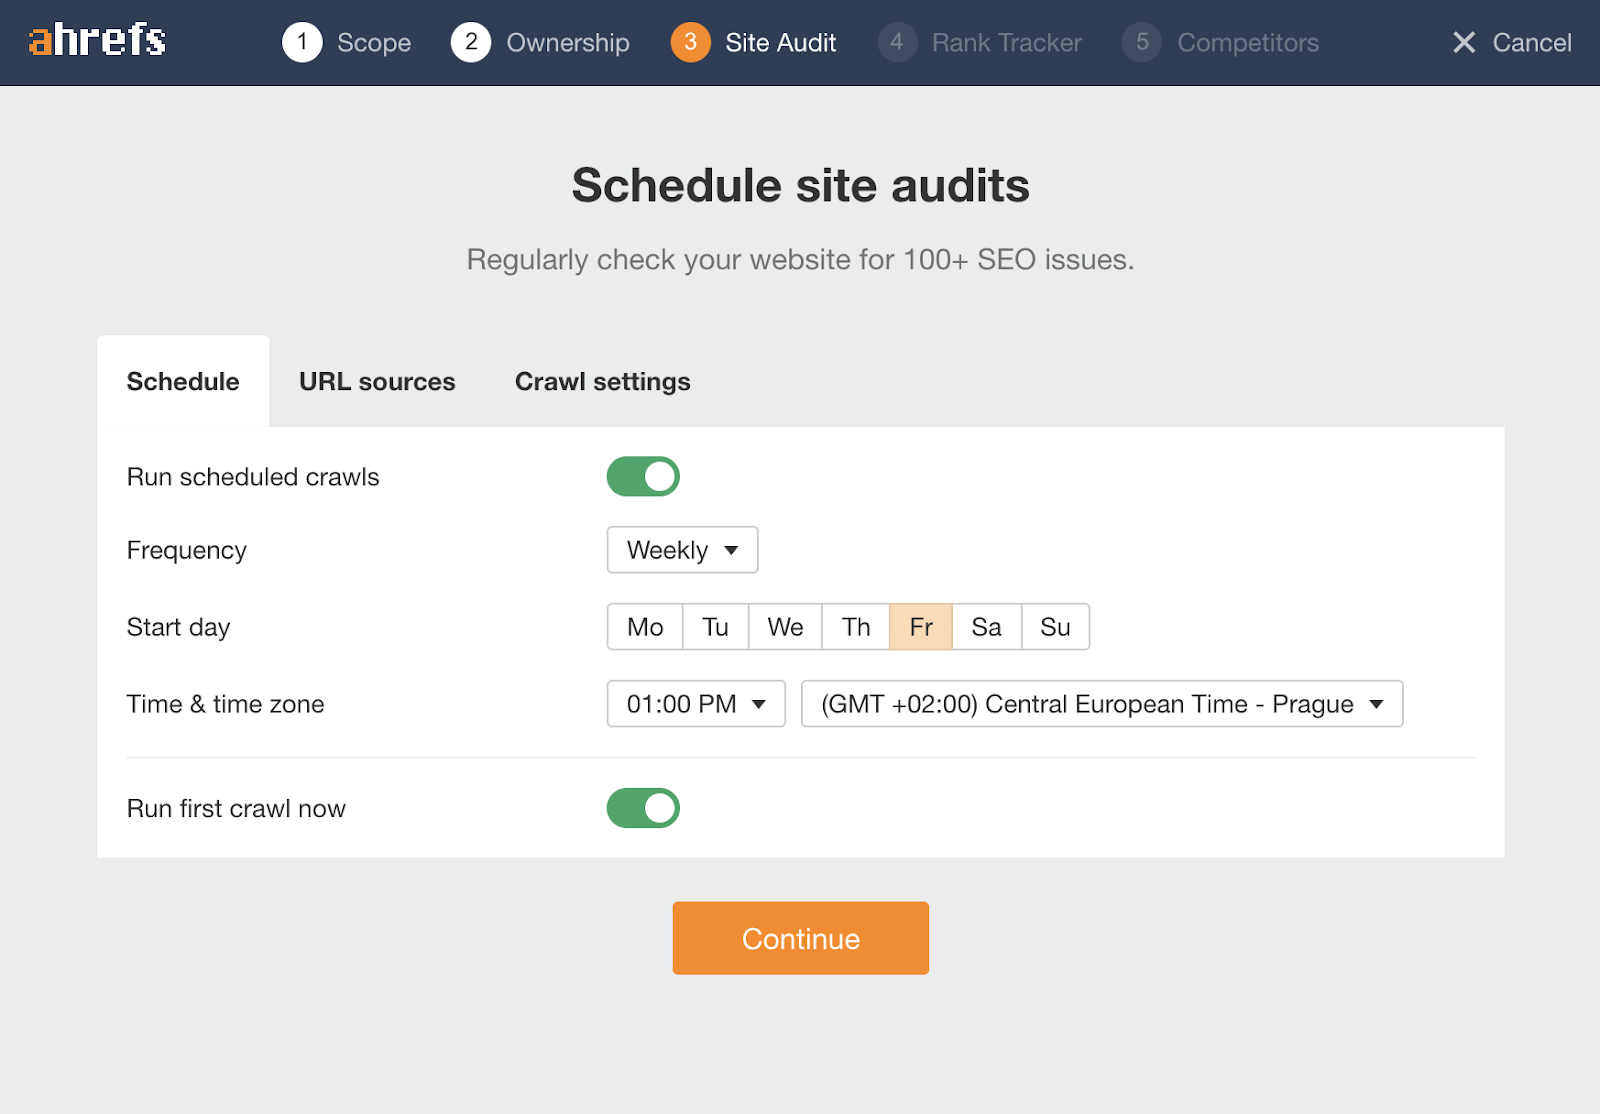Click the Cancel text in header
Screen dimensions: 1600x1114
coord(1531,42)
